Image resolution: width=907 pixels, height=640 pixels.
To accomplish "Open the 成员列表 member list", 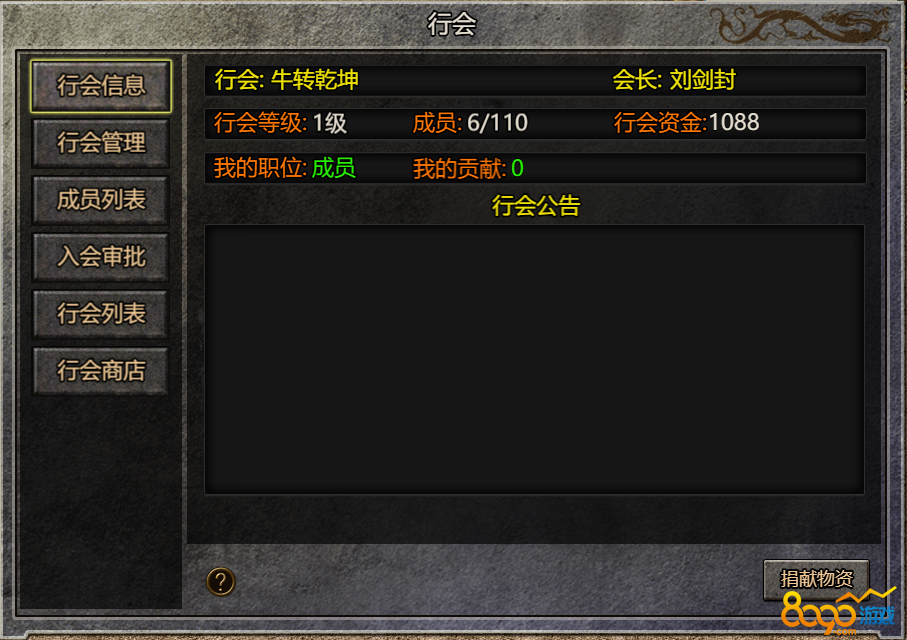I will pyautogui.click(x=101, y=200).
